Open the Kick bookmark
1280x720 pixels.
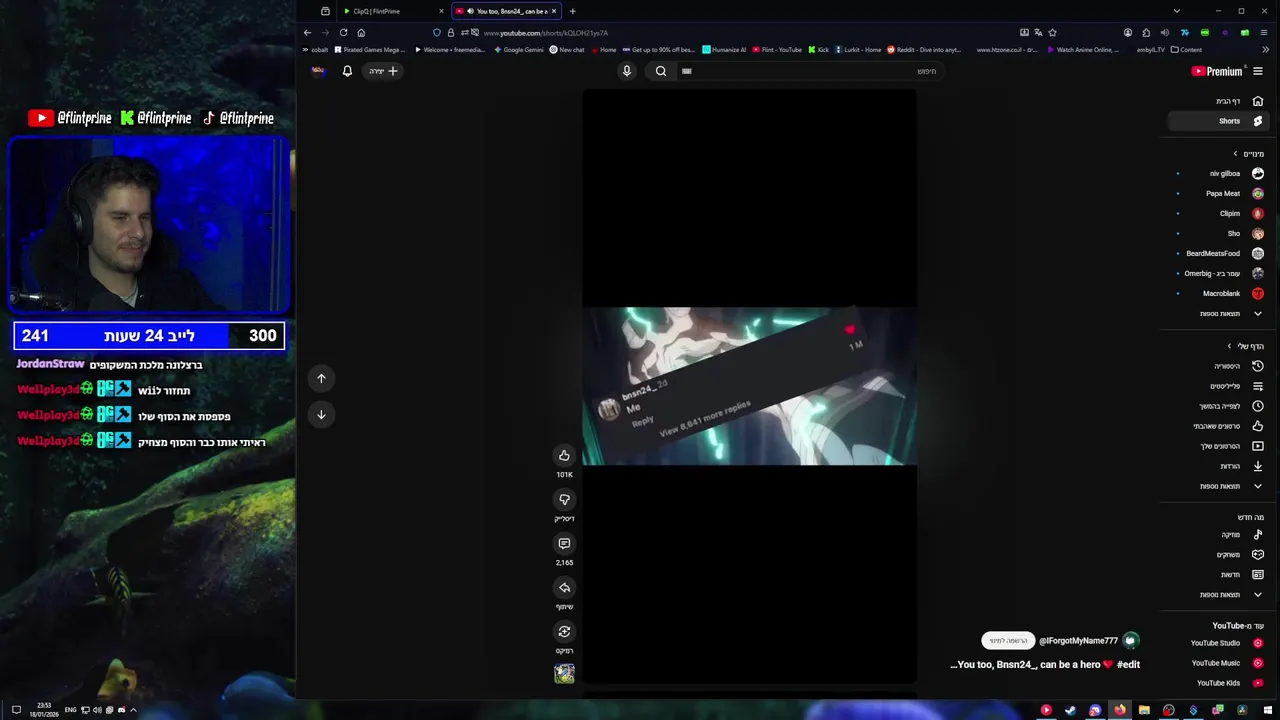pyautogui.click(x=818, y=49)
